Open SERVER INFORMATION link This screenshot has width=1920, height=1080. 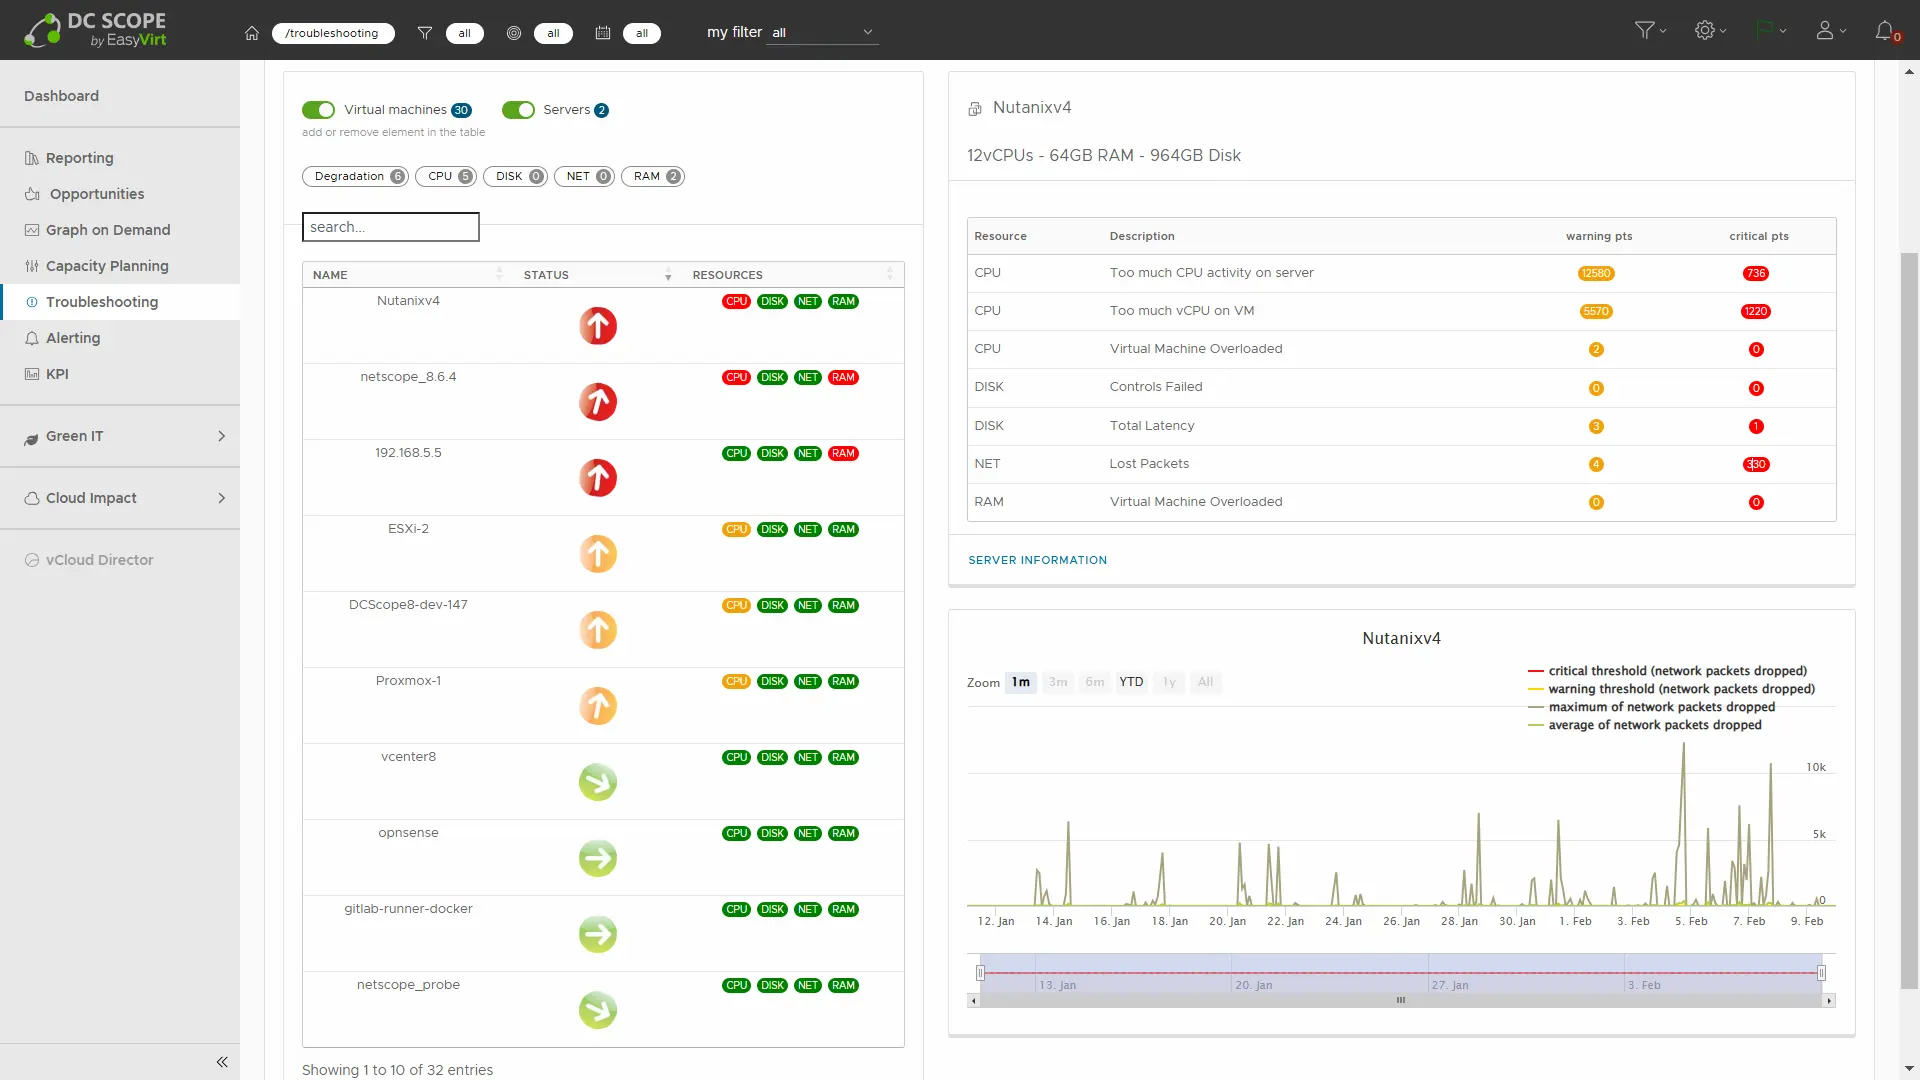[1037, 560]
